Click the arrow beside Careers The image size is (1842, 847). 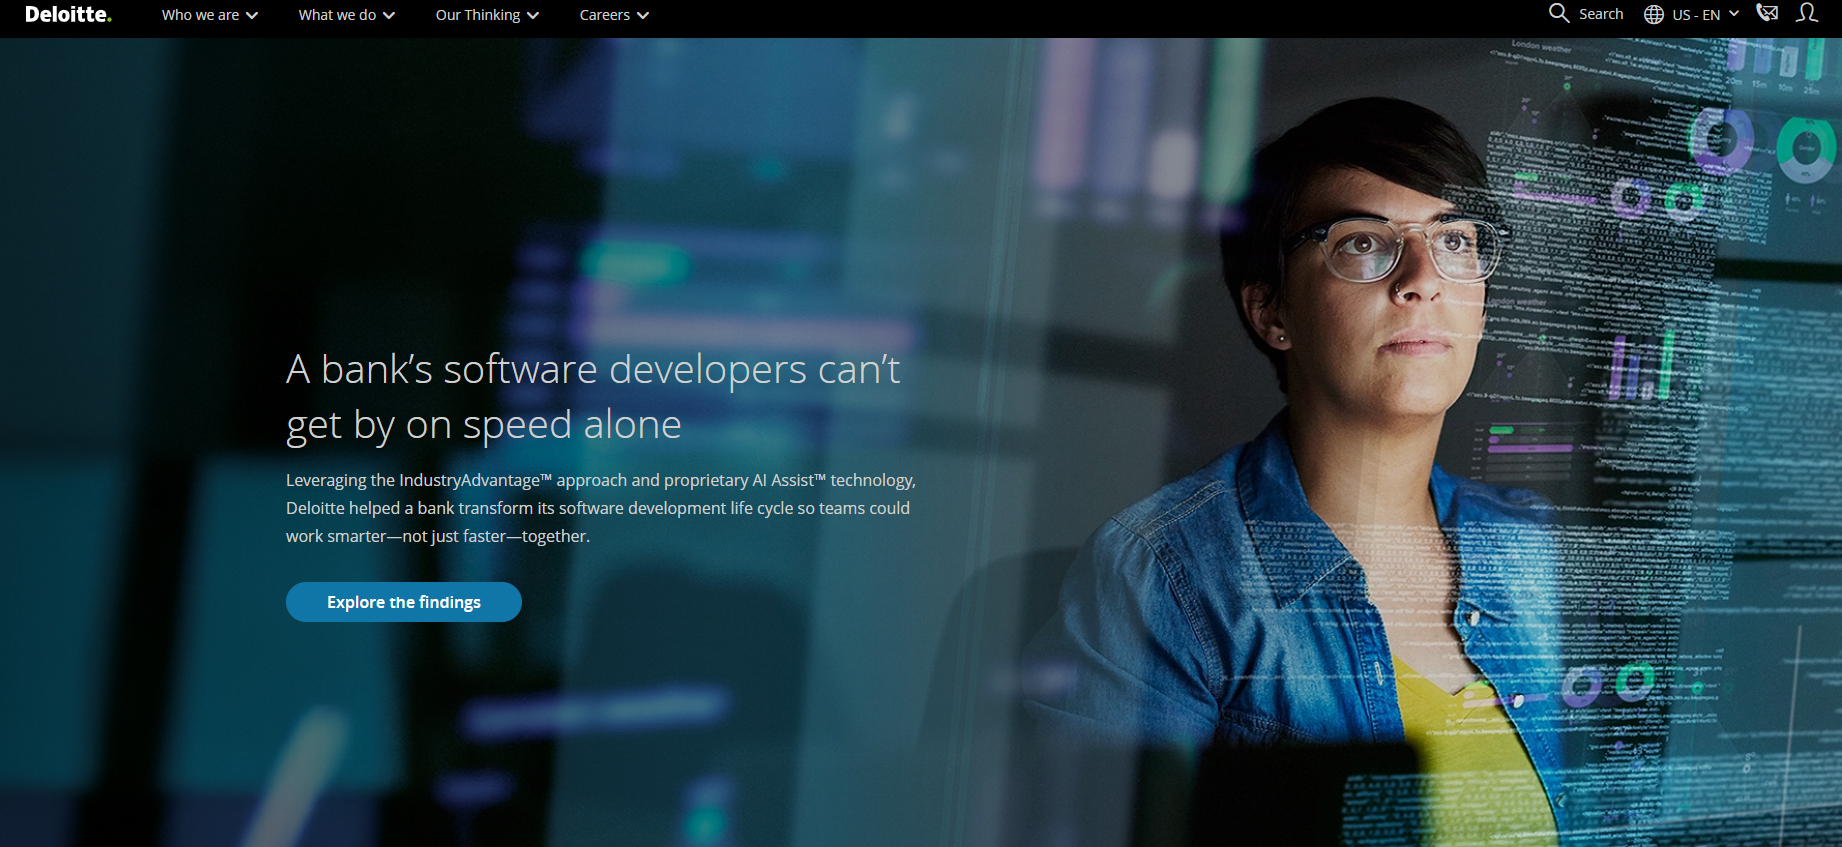click(643, 16)
